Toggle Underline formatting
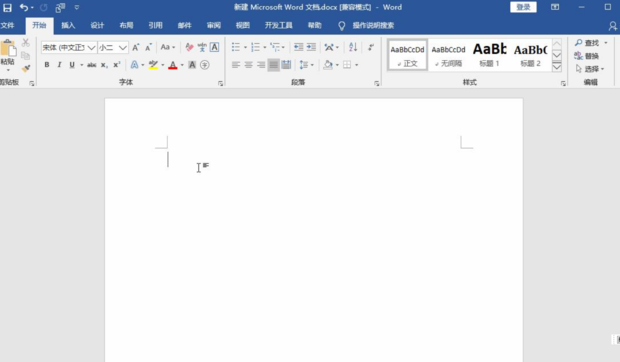 [x=72, y=65]
